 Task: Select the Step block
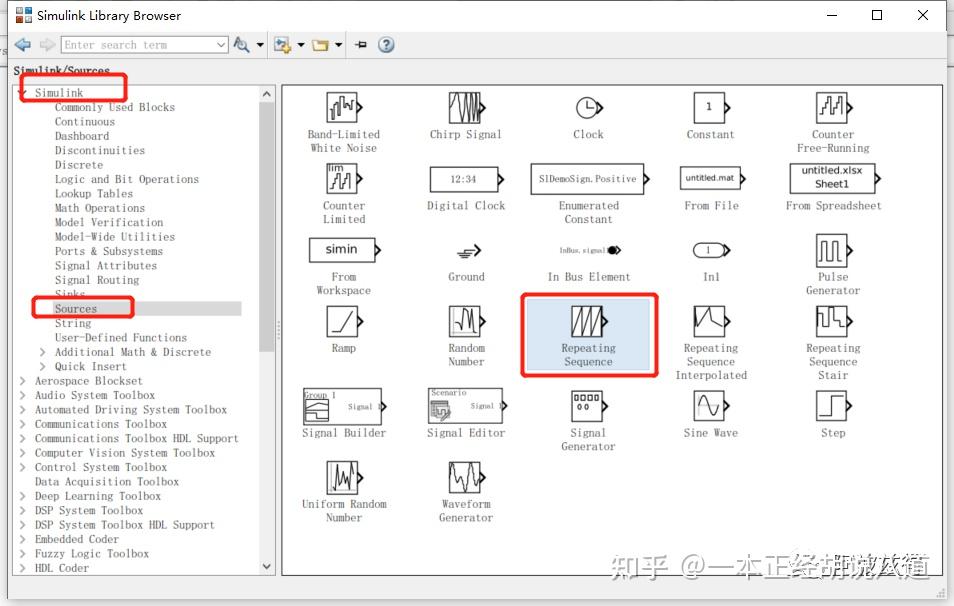click(834, 406)
